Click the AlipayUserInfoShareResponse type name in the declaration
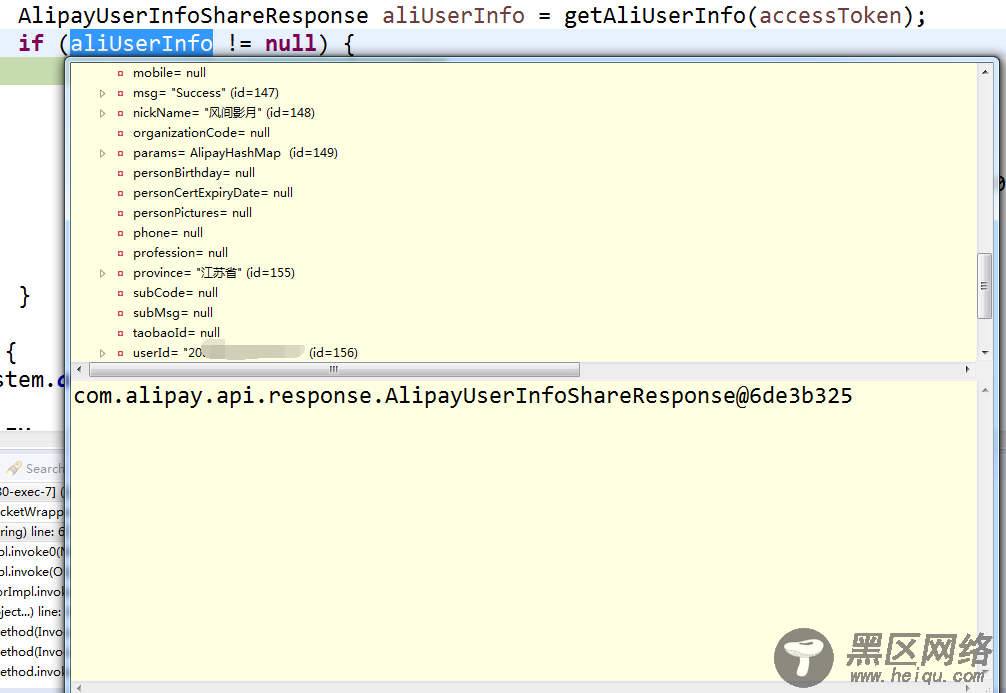Viewport: 1006px width, 693px height. click(x=193, y=15)
